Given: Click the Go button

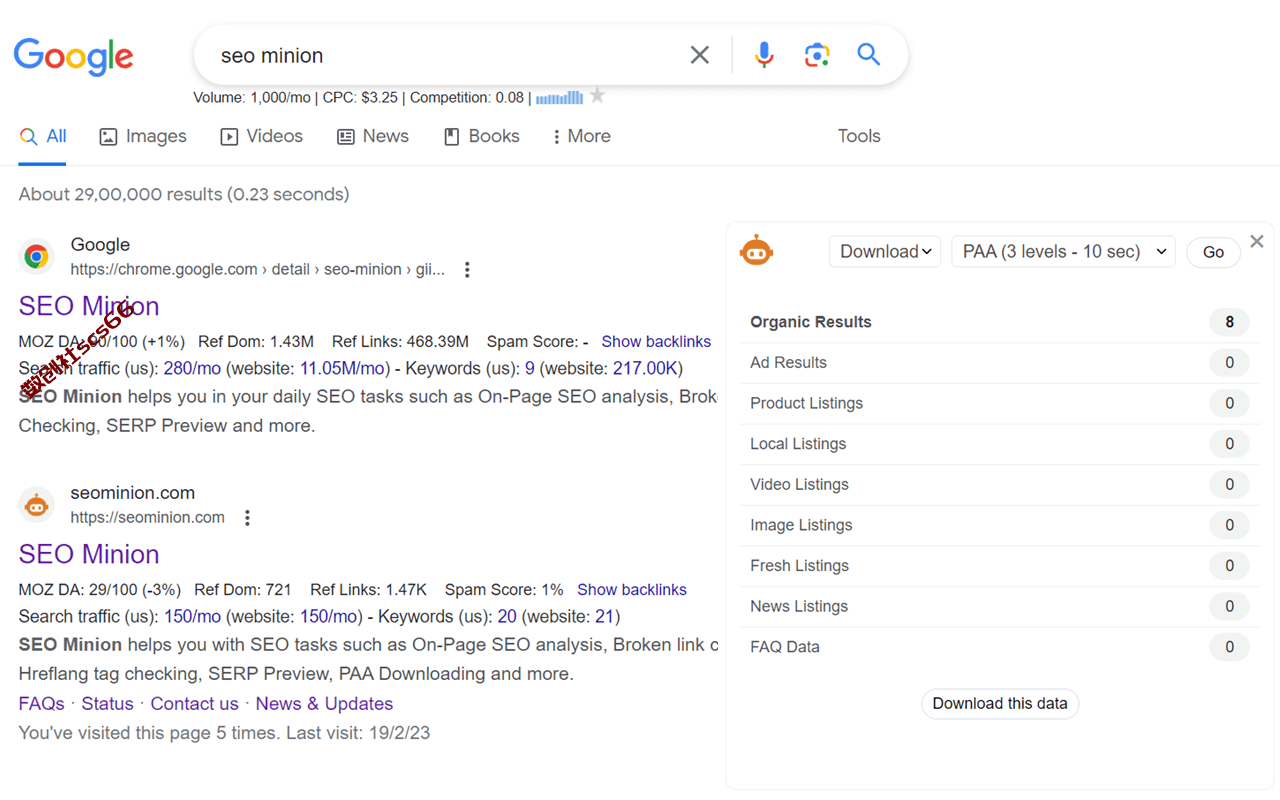Looking at the screenshot, I should (x=1213, y=253).
